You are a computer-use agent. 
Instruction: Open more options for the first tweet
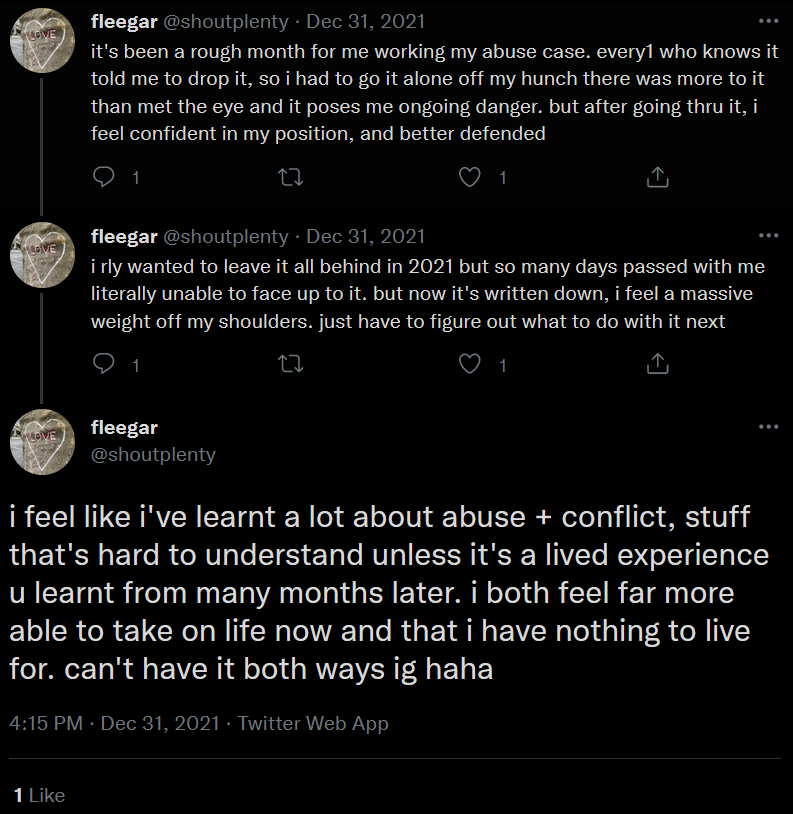[768, 20]
